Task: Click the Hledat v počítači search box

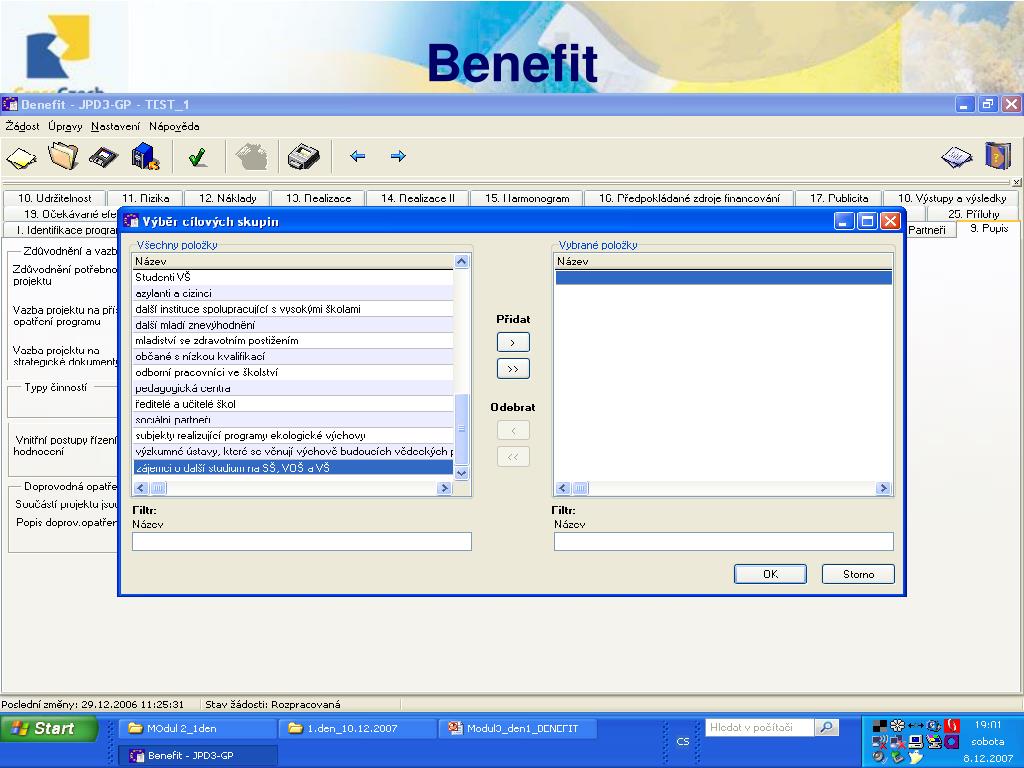Action: [760, 728]
